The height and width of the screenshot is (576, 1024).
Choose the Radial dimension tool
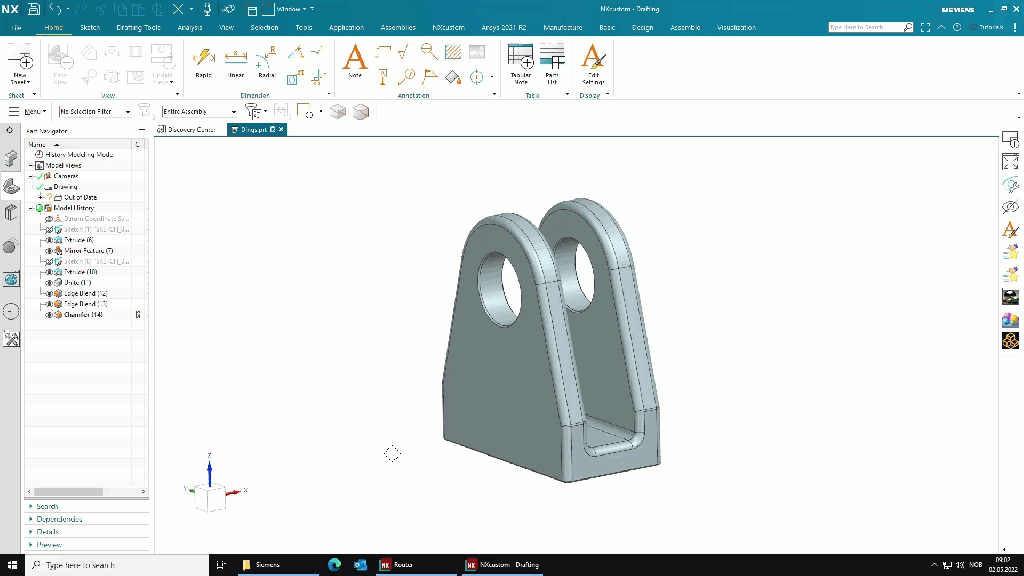point(266,61)
